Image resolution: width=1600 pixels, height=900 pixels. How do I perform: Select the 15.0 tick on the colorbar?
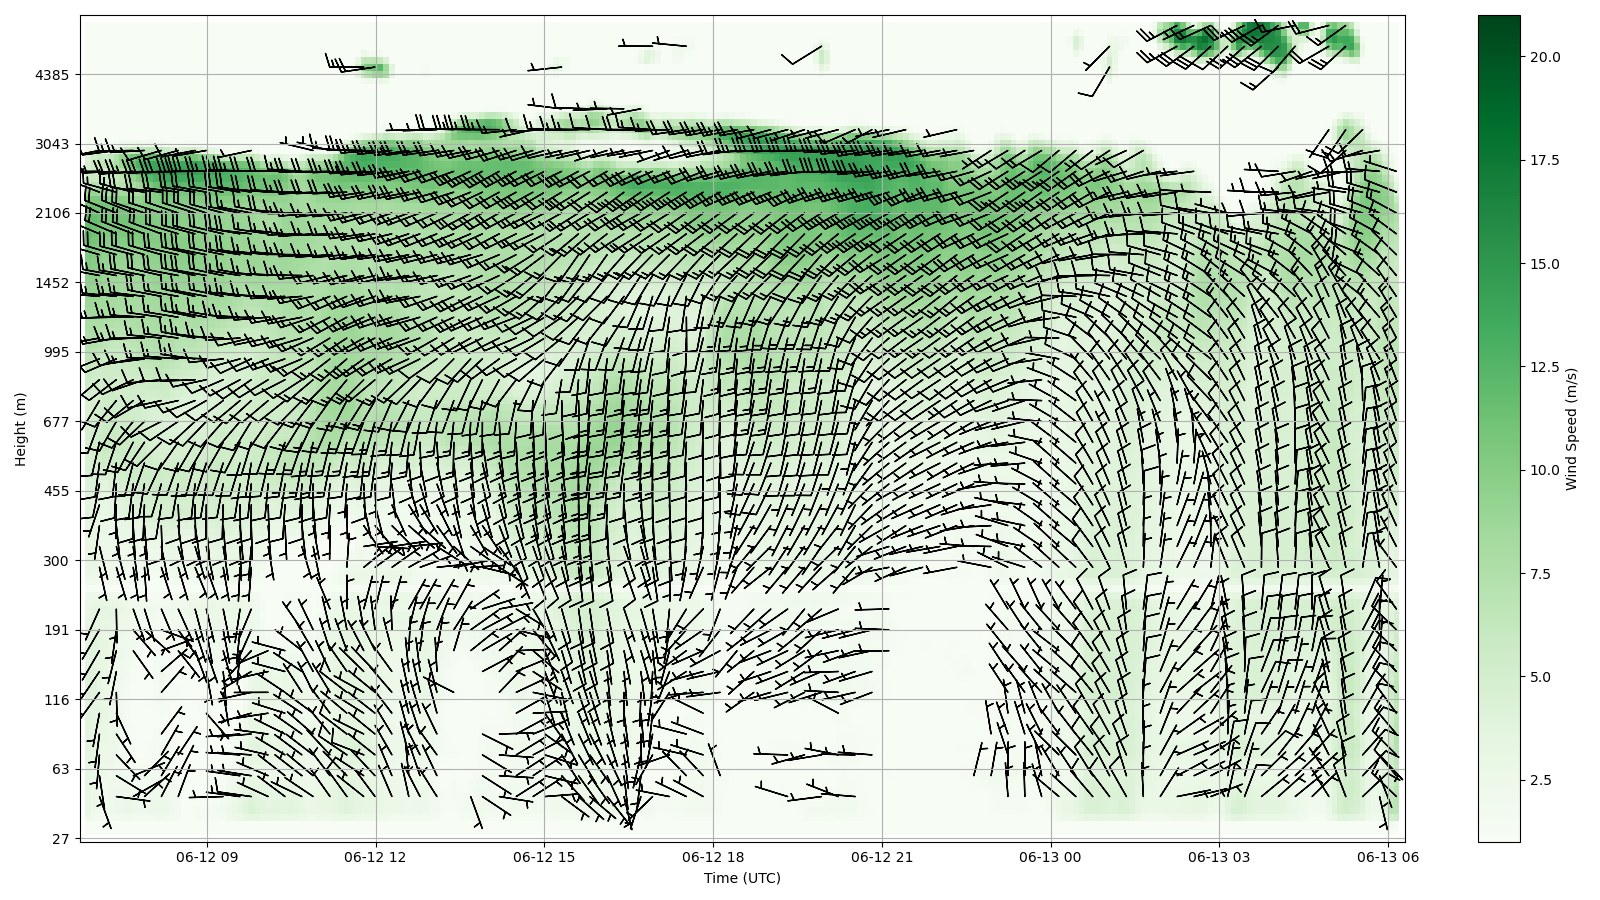pyautogui.click(x=1544, y=264)
